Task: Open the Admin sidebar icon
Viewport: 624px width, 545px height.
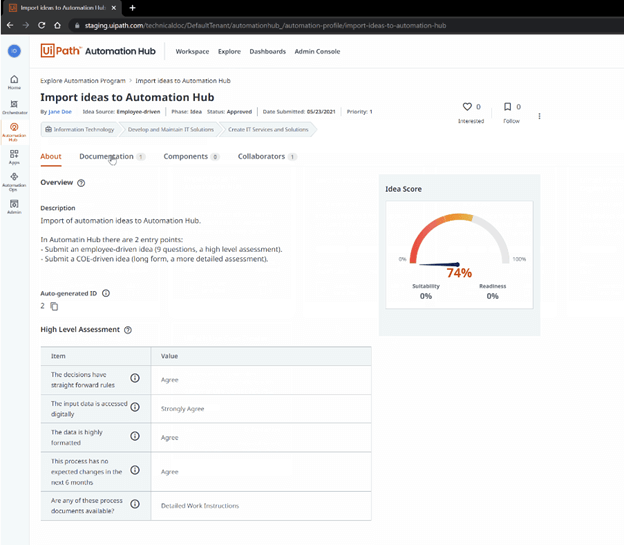Action: (14, 207)
